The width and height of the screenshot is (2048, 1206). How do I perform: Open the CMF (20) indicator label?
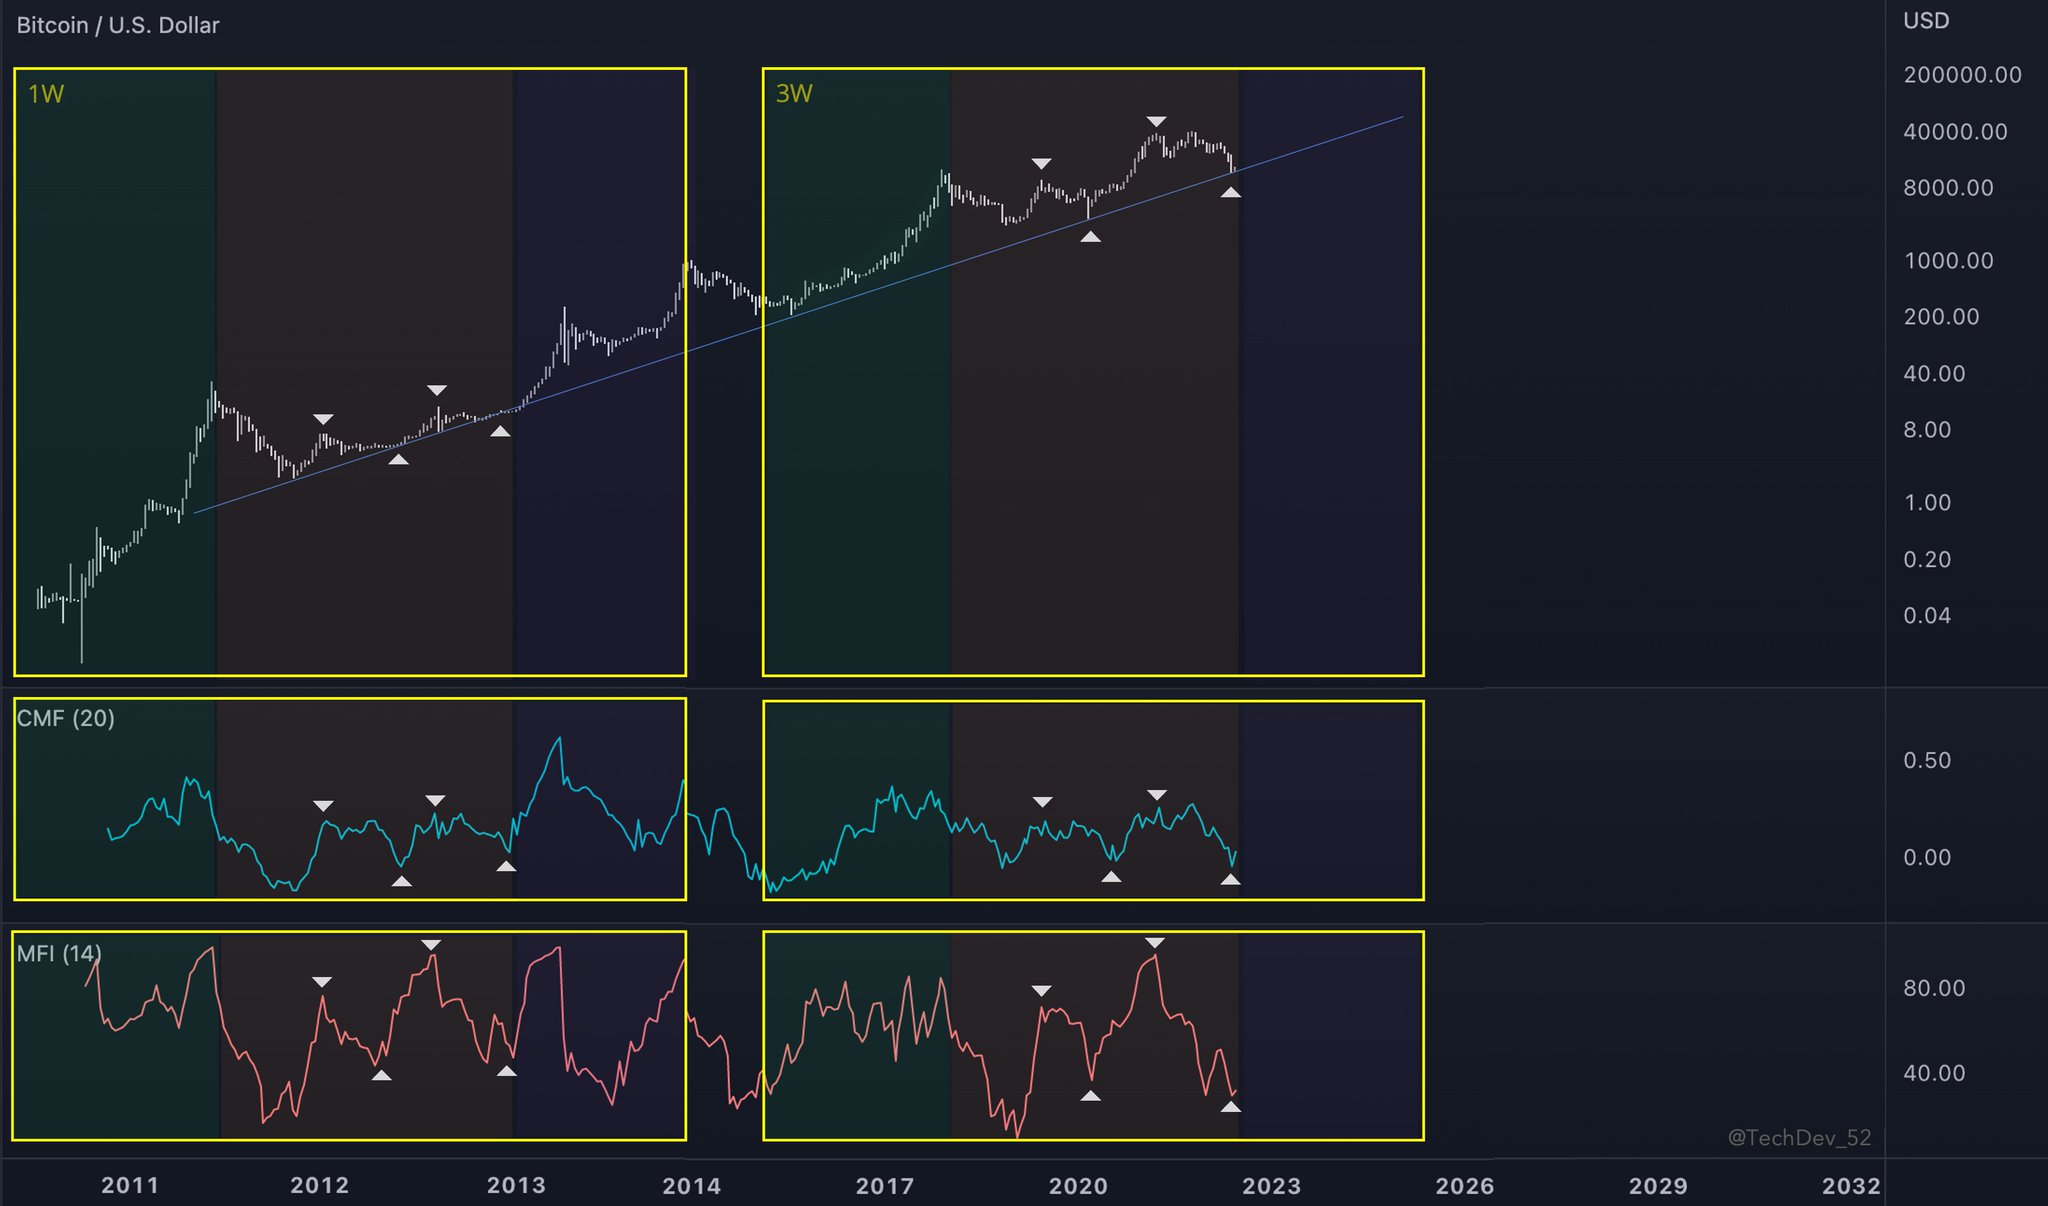[x=64, y=718]
